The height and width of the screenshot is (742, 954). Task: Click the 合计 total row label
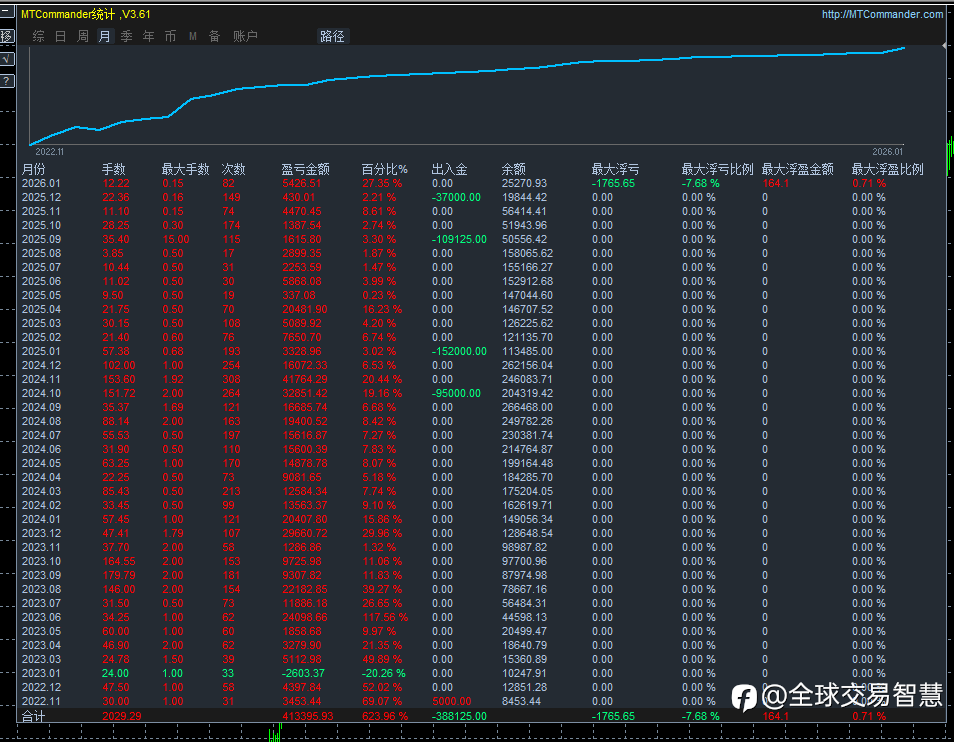(33, 716)
